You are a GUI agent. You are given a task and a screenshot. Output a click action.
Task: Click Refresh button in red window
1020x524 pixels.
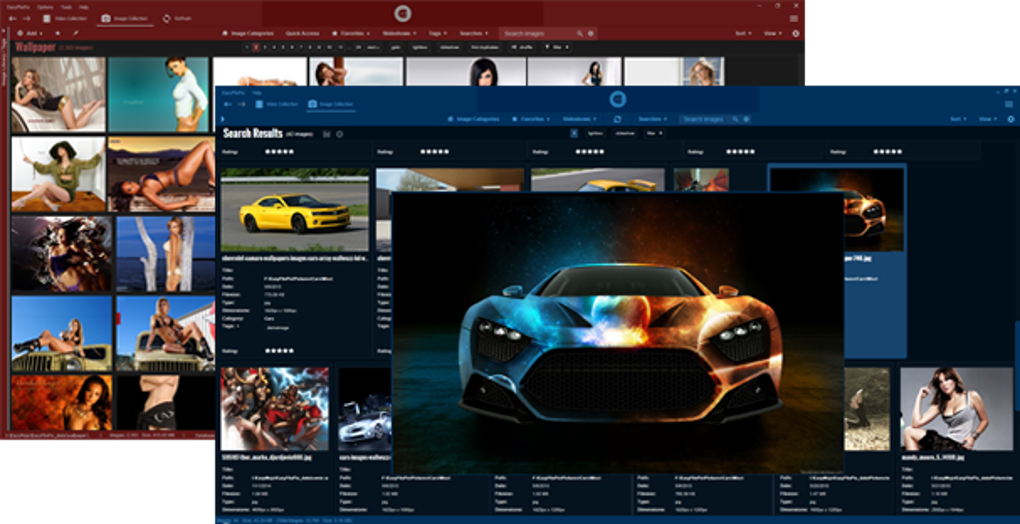pos(178,19)
